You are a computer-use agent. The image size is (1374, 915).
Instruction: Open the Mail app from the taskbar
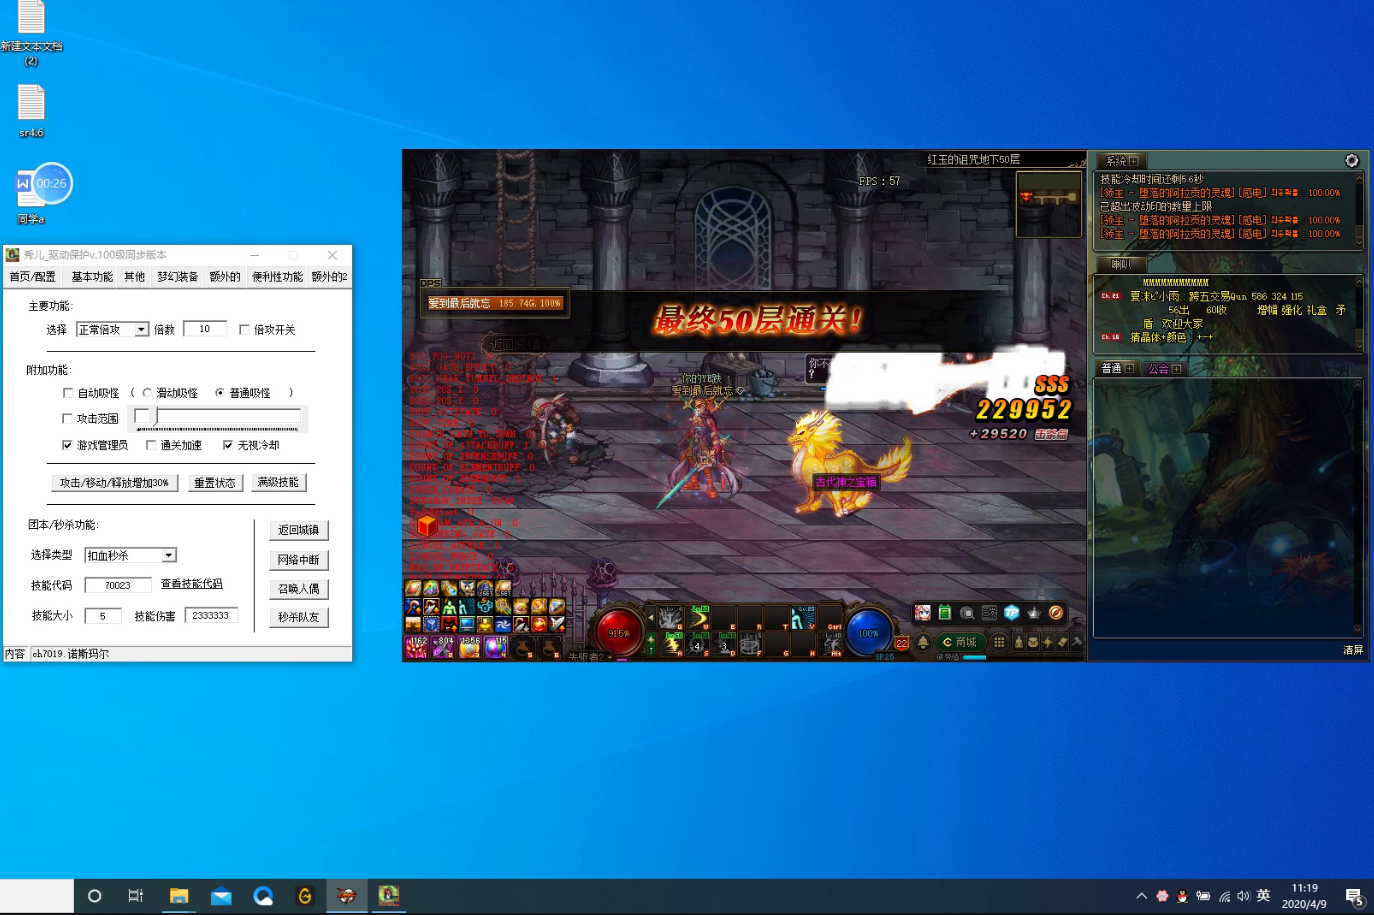[221, 896]
